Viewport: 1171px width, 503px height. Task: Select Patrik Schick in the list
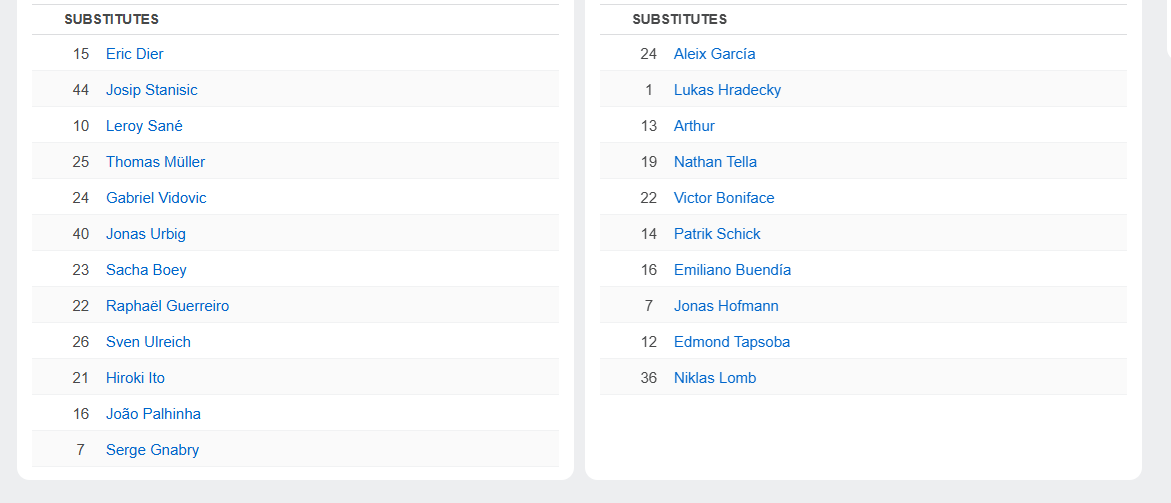[x=717, y=234]
